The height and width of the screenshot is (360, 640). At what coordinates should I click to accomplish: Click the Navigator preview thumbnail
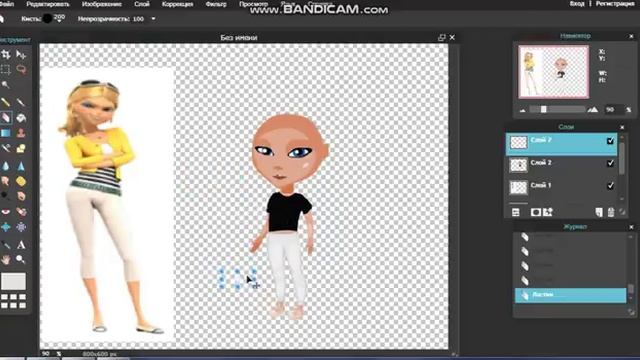[553, 72]
